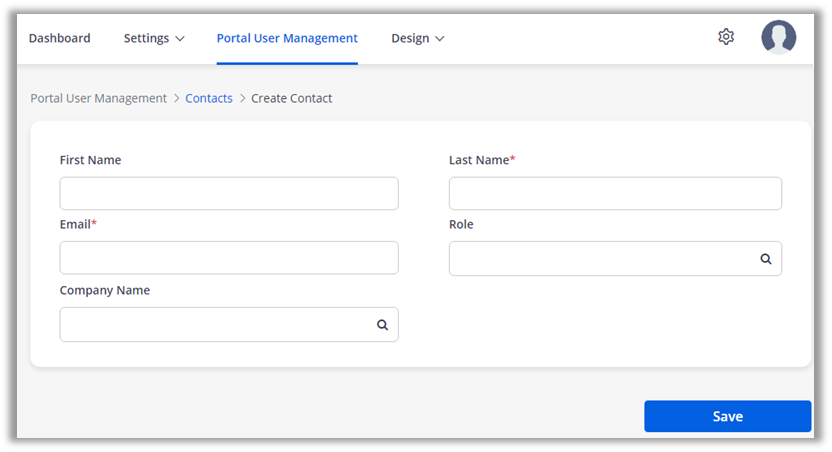Click the Company Name search magnifier icon
Viewport: 832px width, 452px height.
[x=382, y=325]
